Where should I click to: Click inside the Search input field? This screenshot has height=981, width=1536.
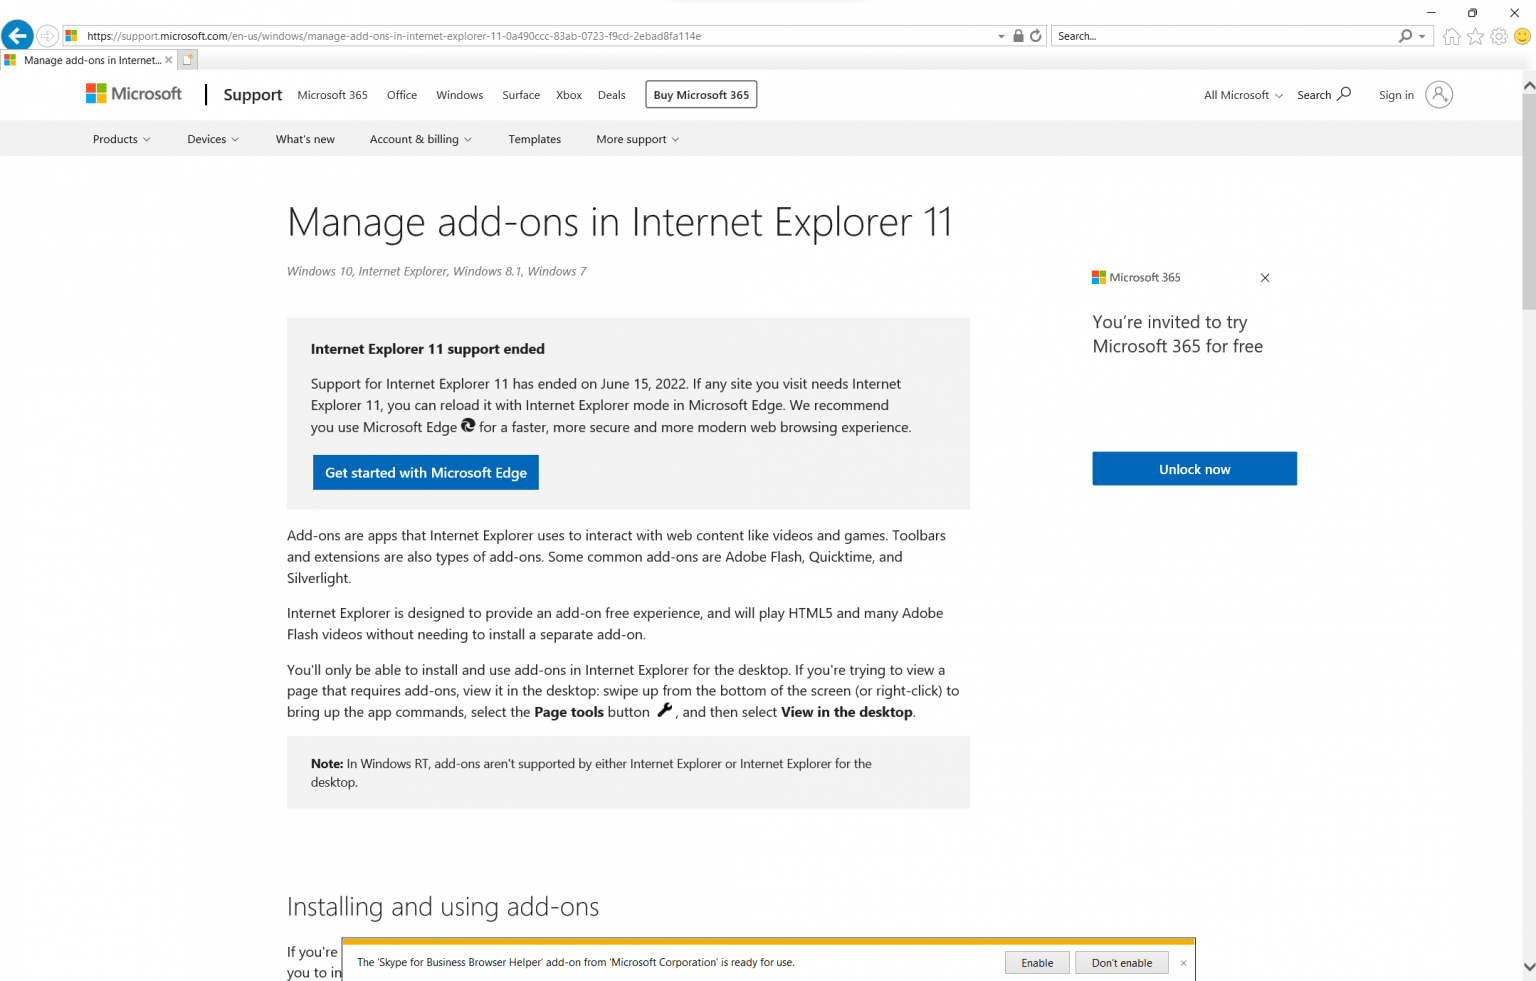tap(1200, 35)
